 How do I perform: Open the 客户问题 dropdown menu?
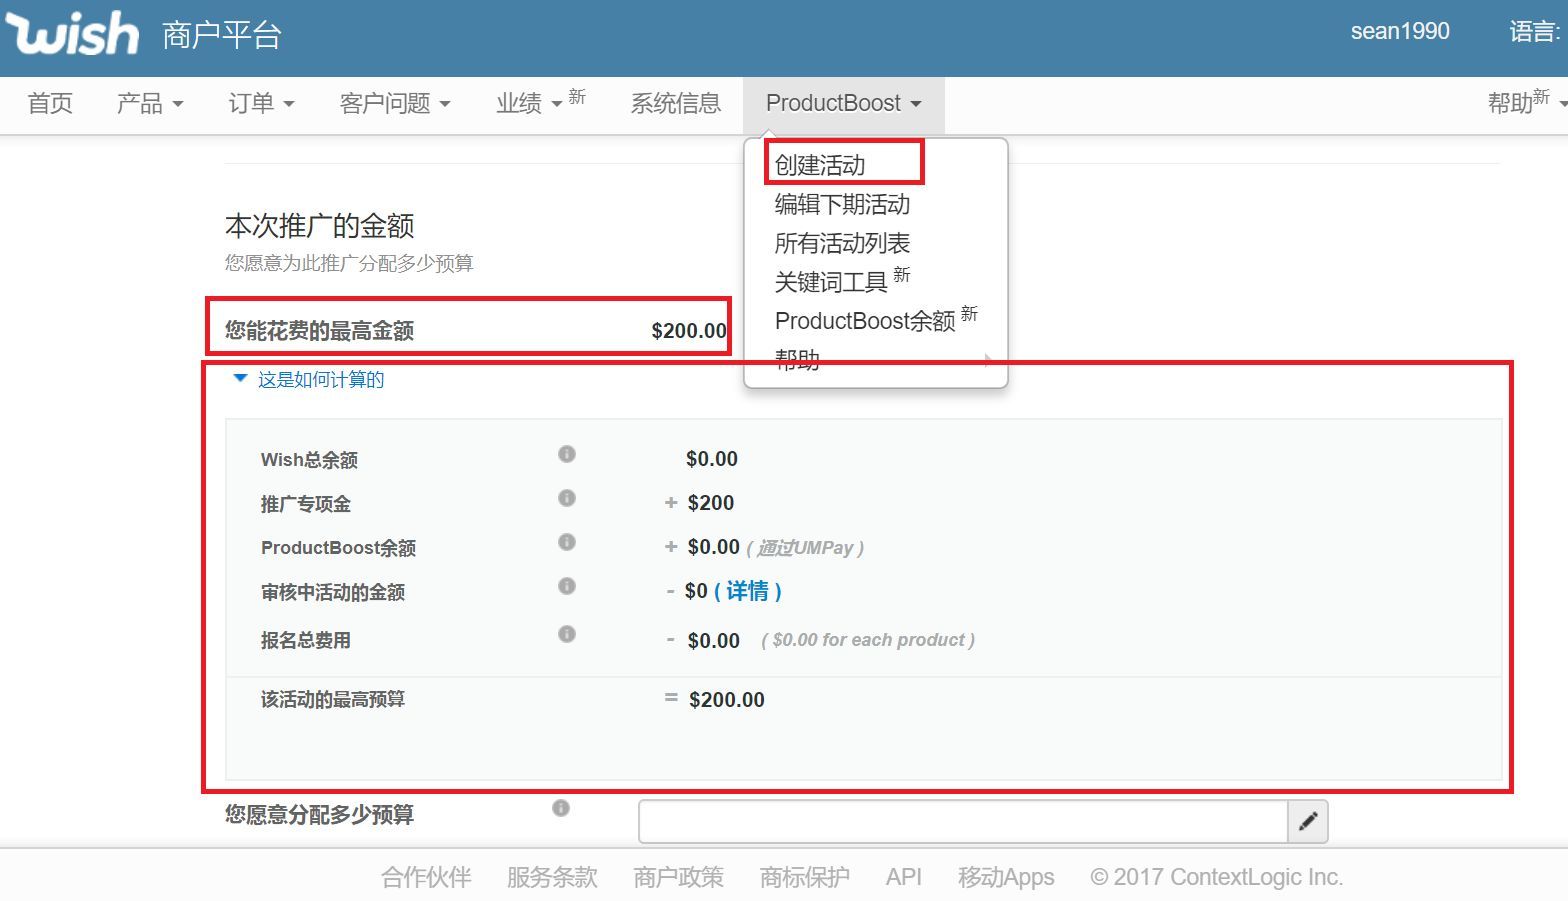(395, 103)
